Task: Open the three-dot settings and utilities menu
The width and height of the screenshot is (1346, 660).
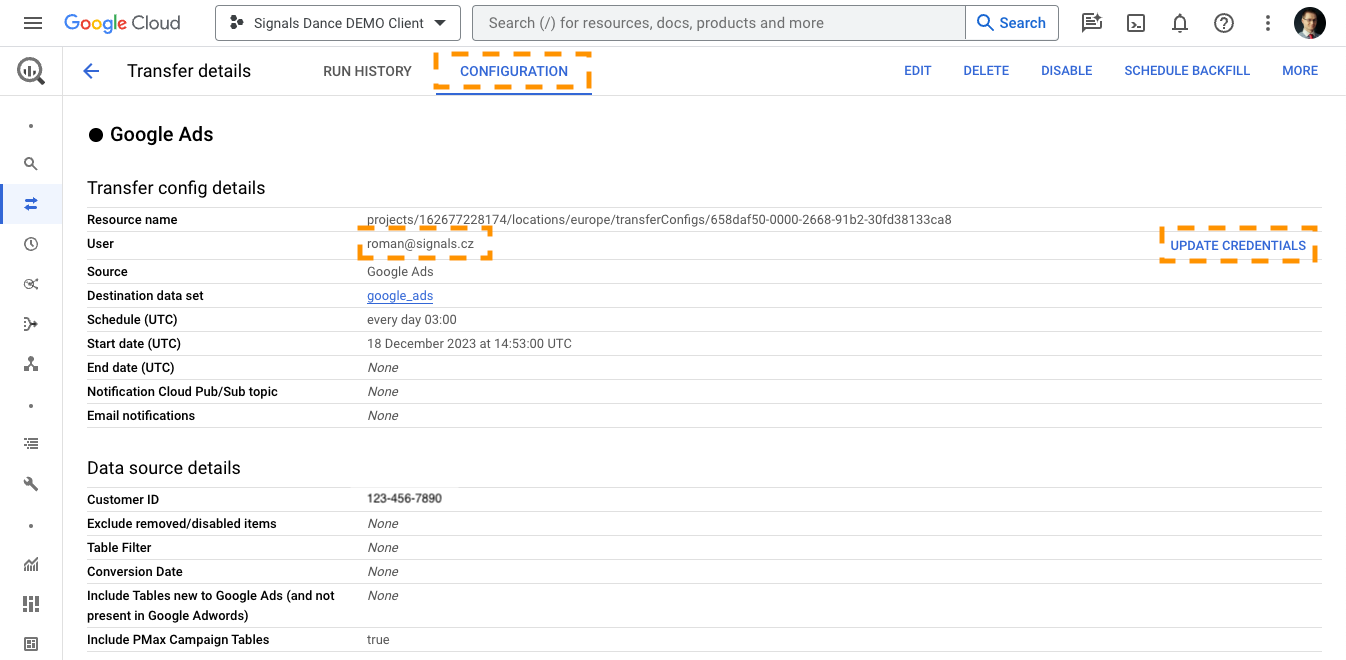Action: 1268,23
